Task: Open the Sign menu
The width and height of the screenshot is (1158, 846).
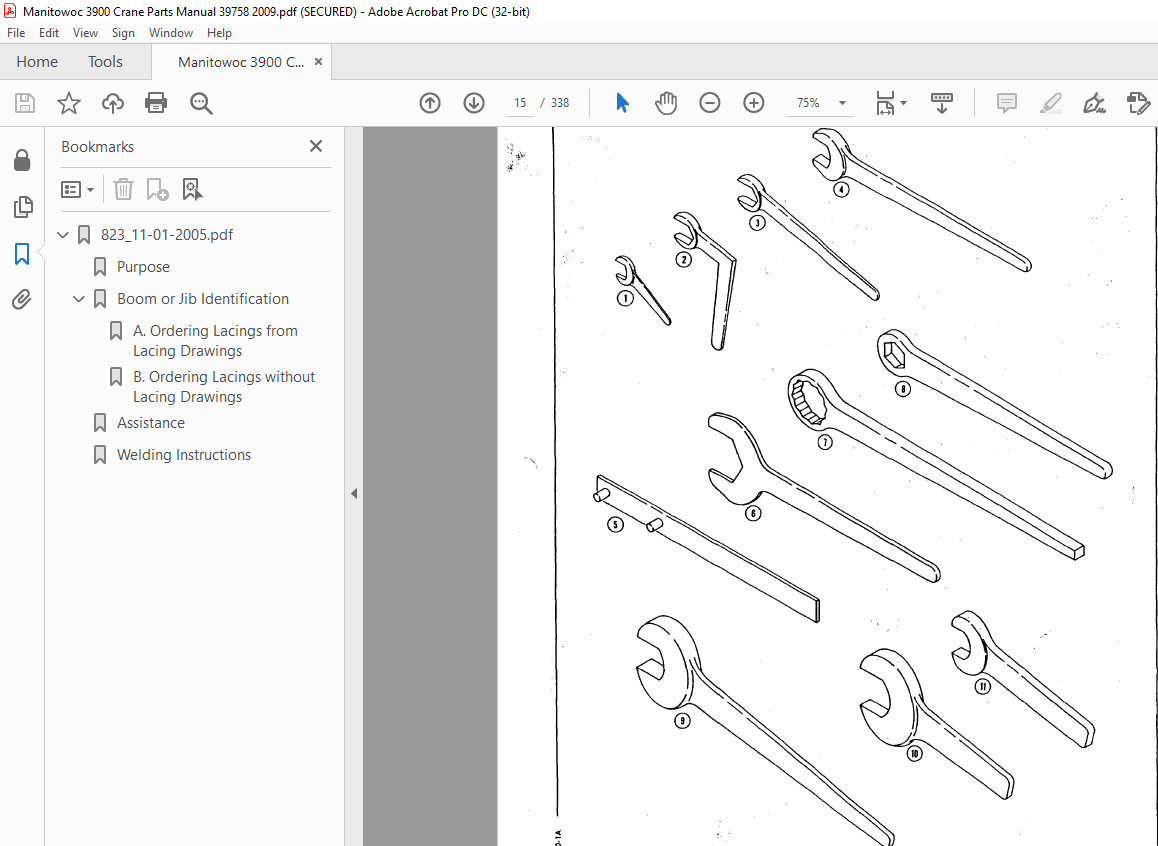Action: (123, 32)
